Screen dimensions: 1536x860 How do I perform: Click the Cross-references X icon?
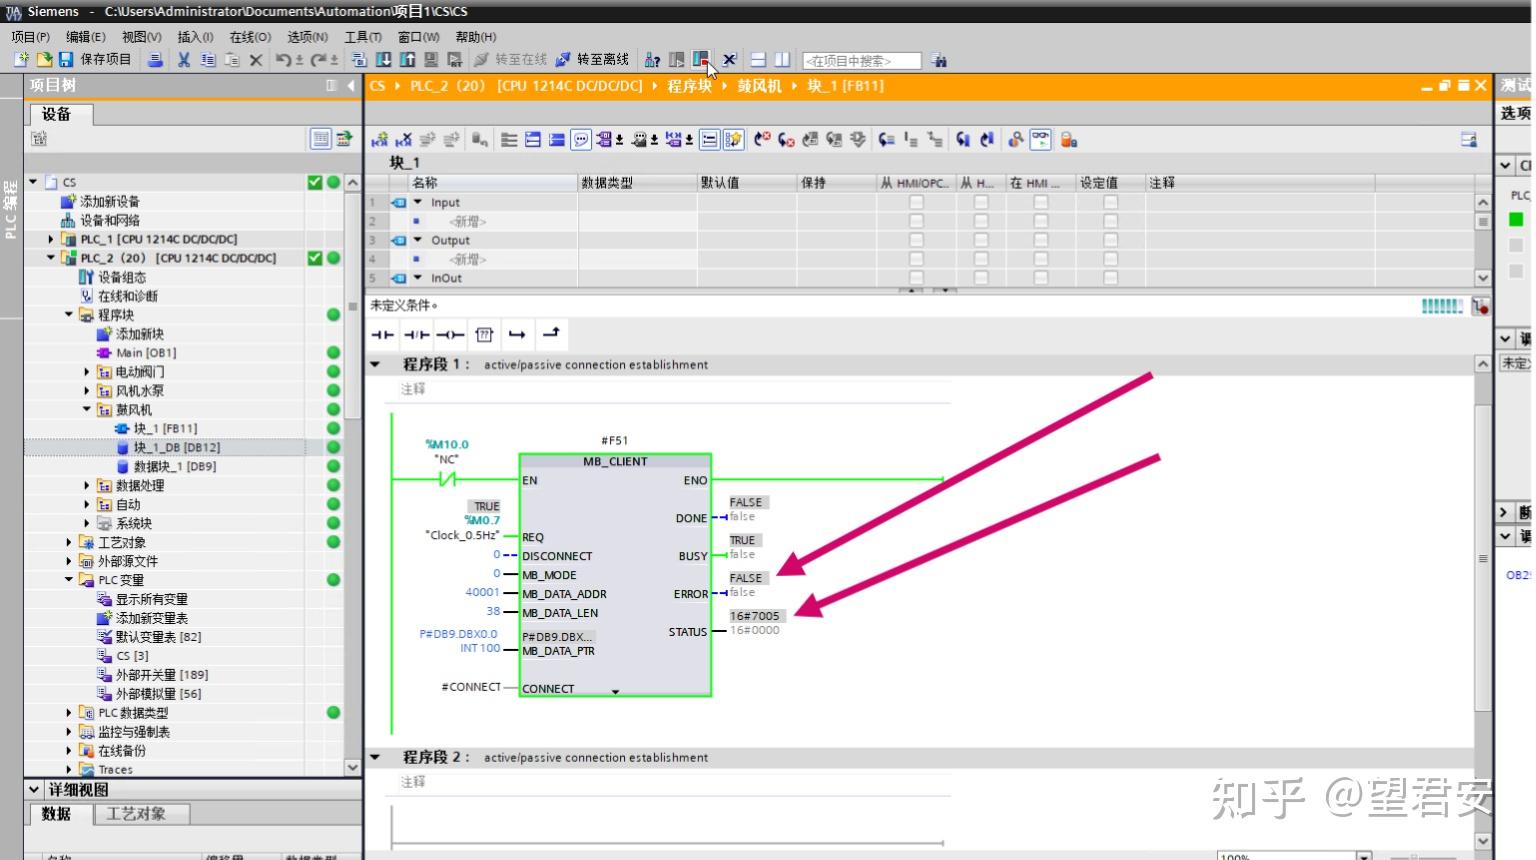pyautogui.click(x=730, y=60)
